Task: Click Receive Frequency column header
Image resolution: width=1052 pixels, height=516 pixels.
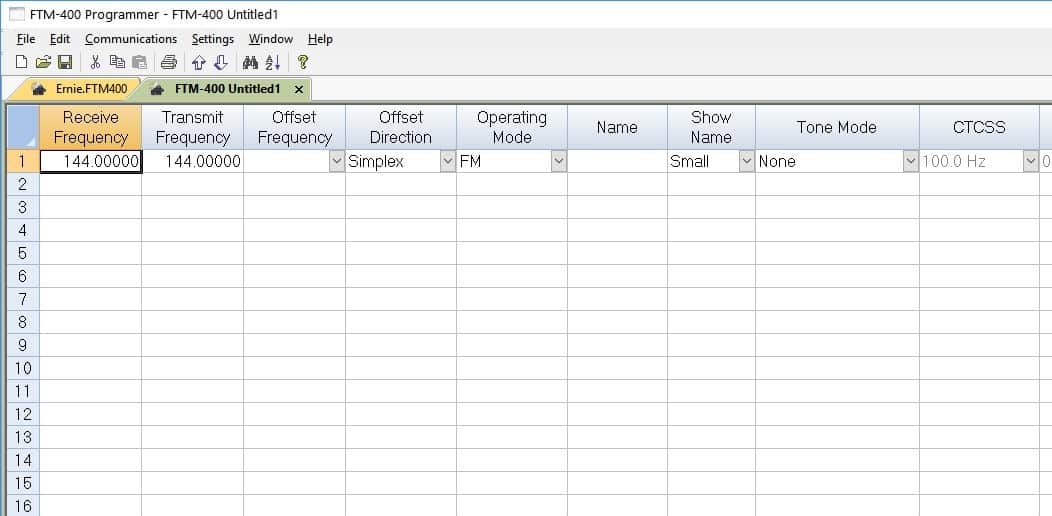Action: 91,127
